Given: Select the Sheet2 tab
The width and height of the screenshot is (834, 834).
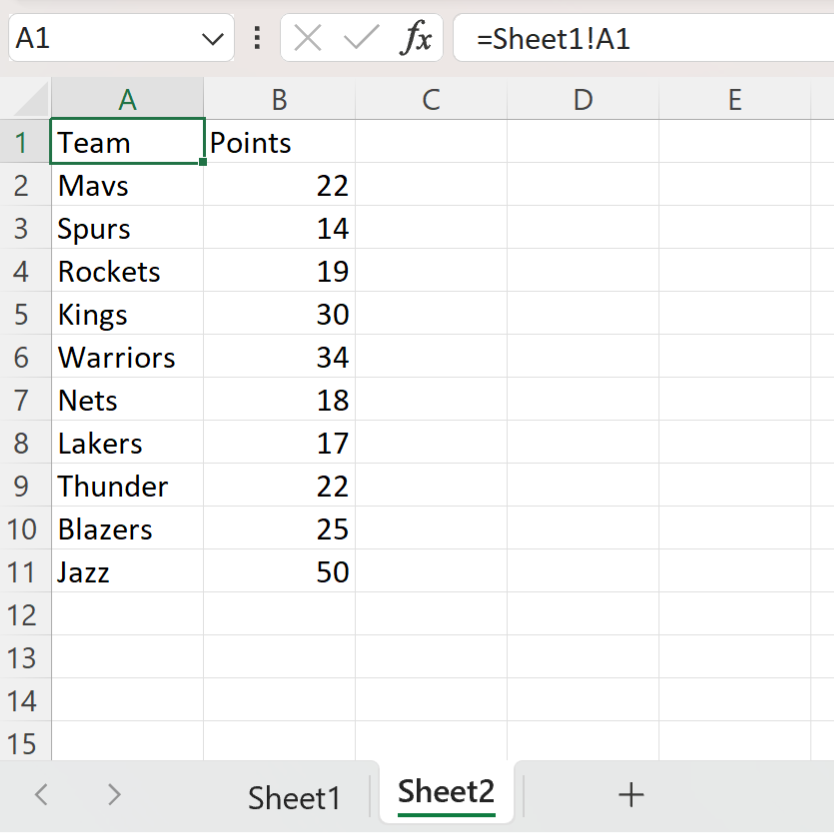Looking at the screenshot, I should point(446,792).
